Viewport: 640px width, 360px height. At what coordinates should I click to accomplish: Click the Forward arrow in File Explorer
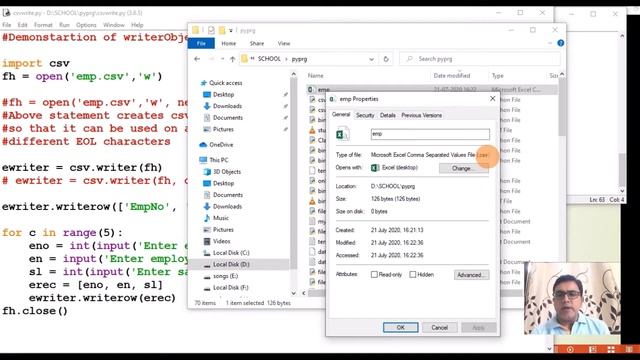coord(211,59)
